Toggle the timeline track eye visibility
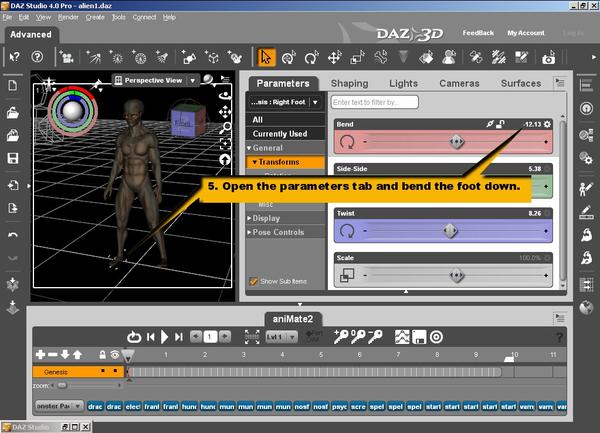This screenshot has height=433, width=600. click(115, 355)
